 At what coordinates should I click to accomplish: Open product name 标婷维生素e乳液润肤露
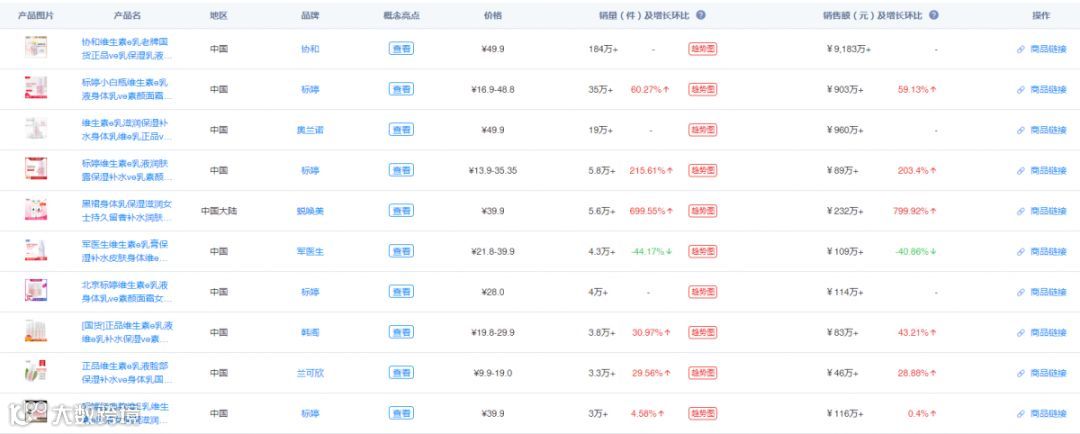(x=126, y=170)
